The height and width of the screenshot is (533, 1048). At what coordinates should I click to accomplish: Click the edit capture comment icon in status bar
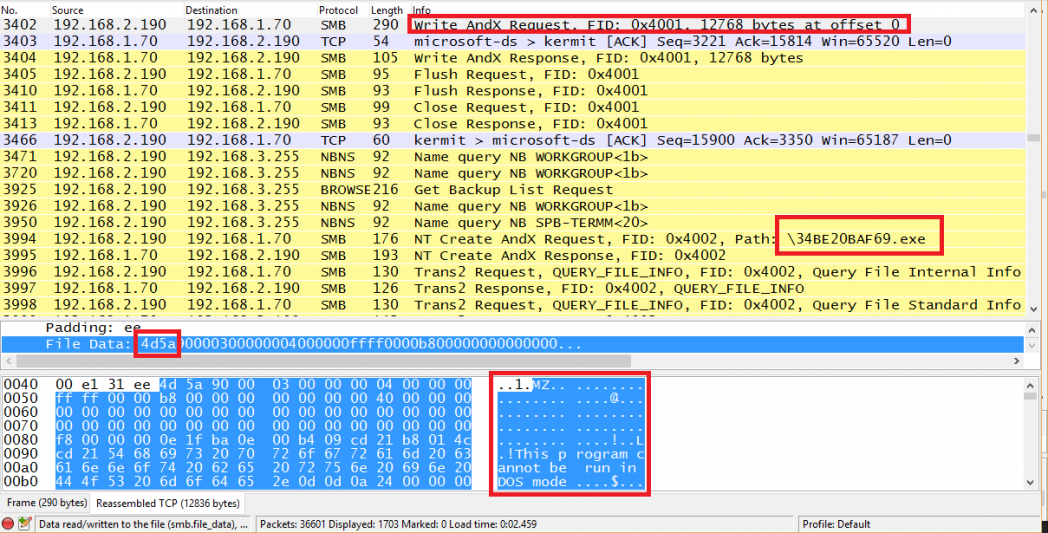(25, 524)
